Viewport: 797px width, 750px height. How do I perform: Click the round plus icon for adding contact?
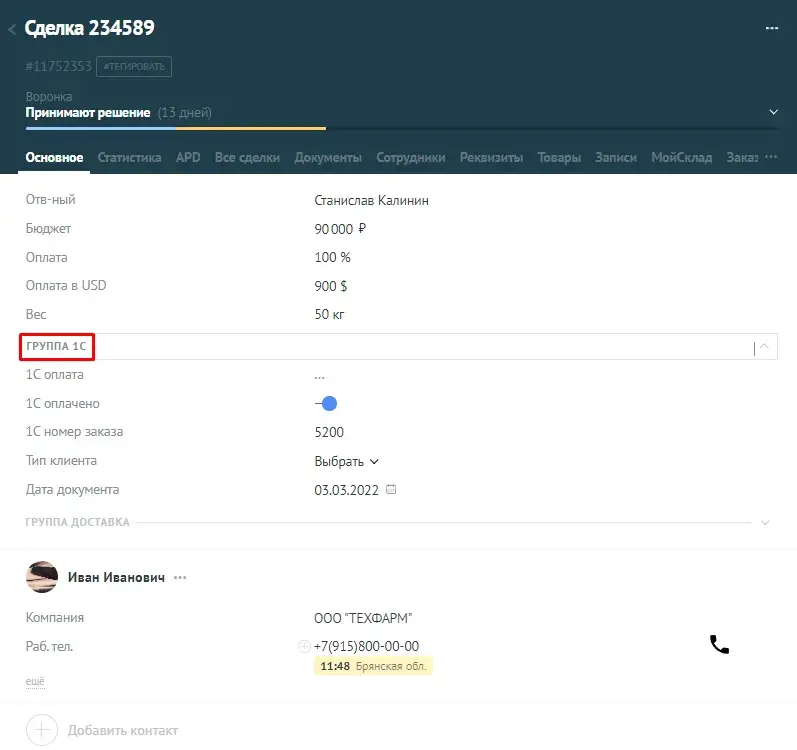pos(42,730)
